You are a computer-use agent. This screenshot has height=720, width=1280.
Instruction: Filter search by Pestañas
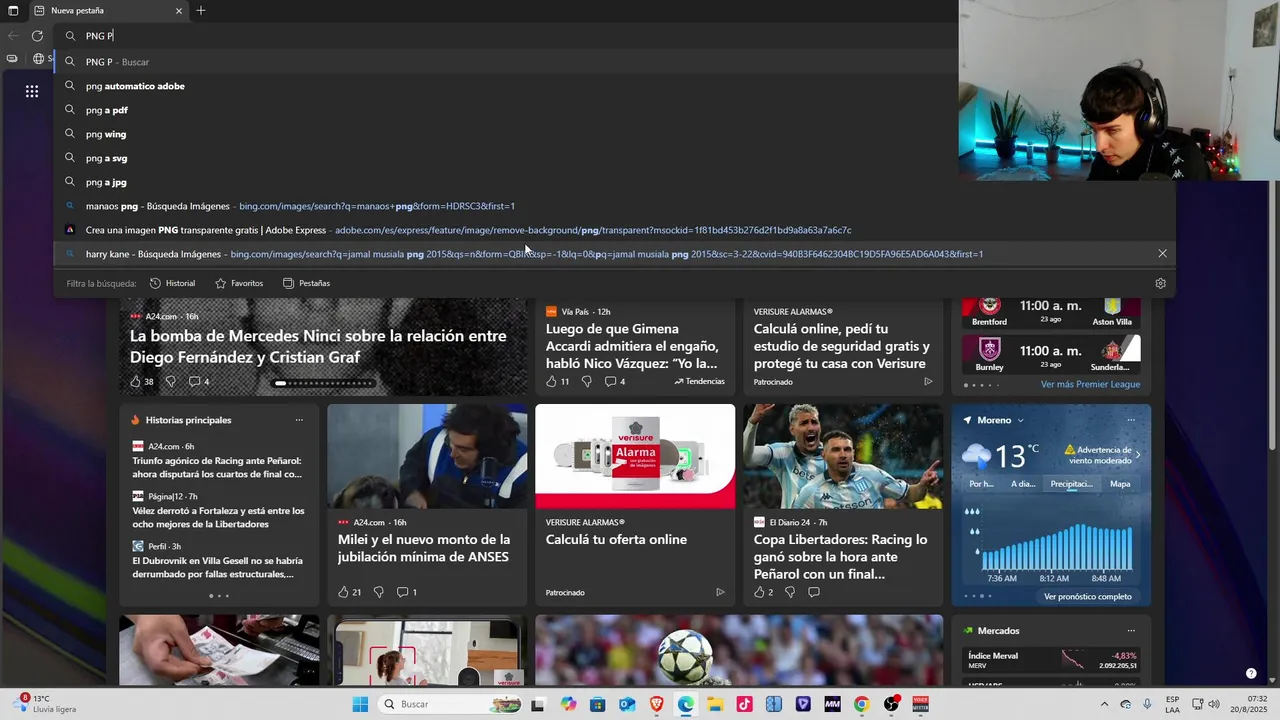pos(306,283)
